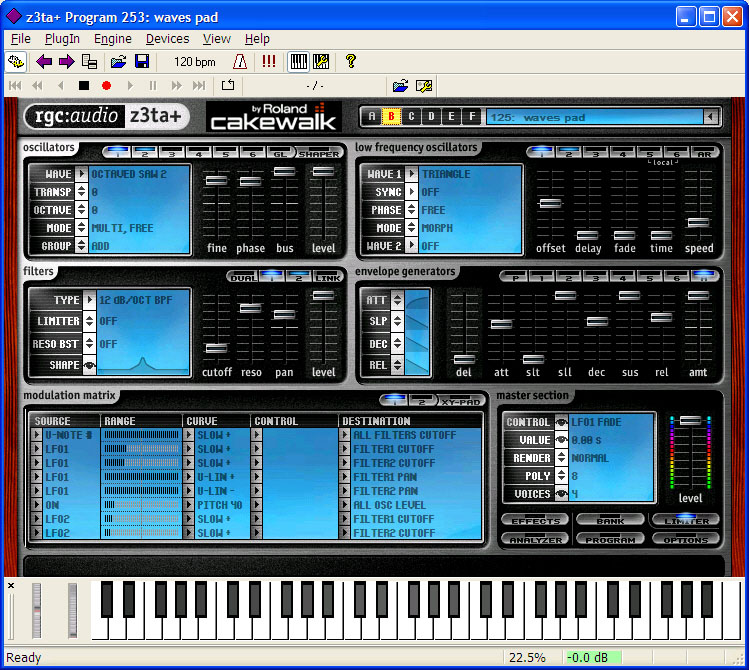
Task: Toggle the master LIMITER button
Action: 686,520
